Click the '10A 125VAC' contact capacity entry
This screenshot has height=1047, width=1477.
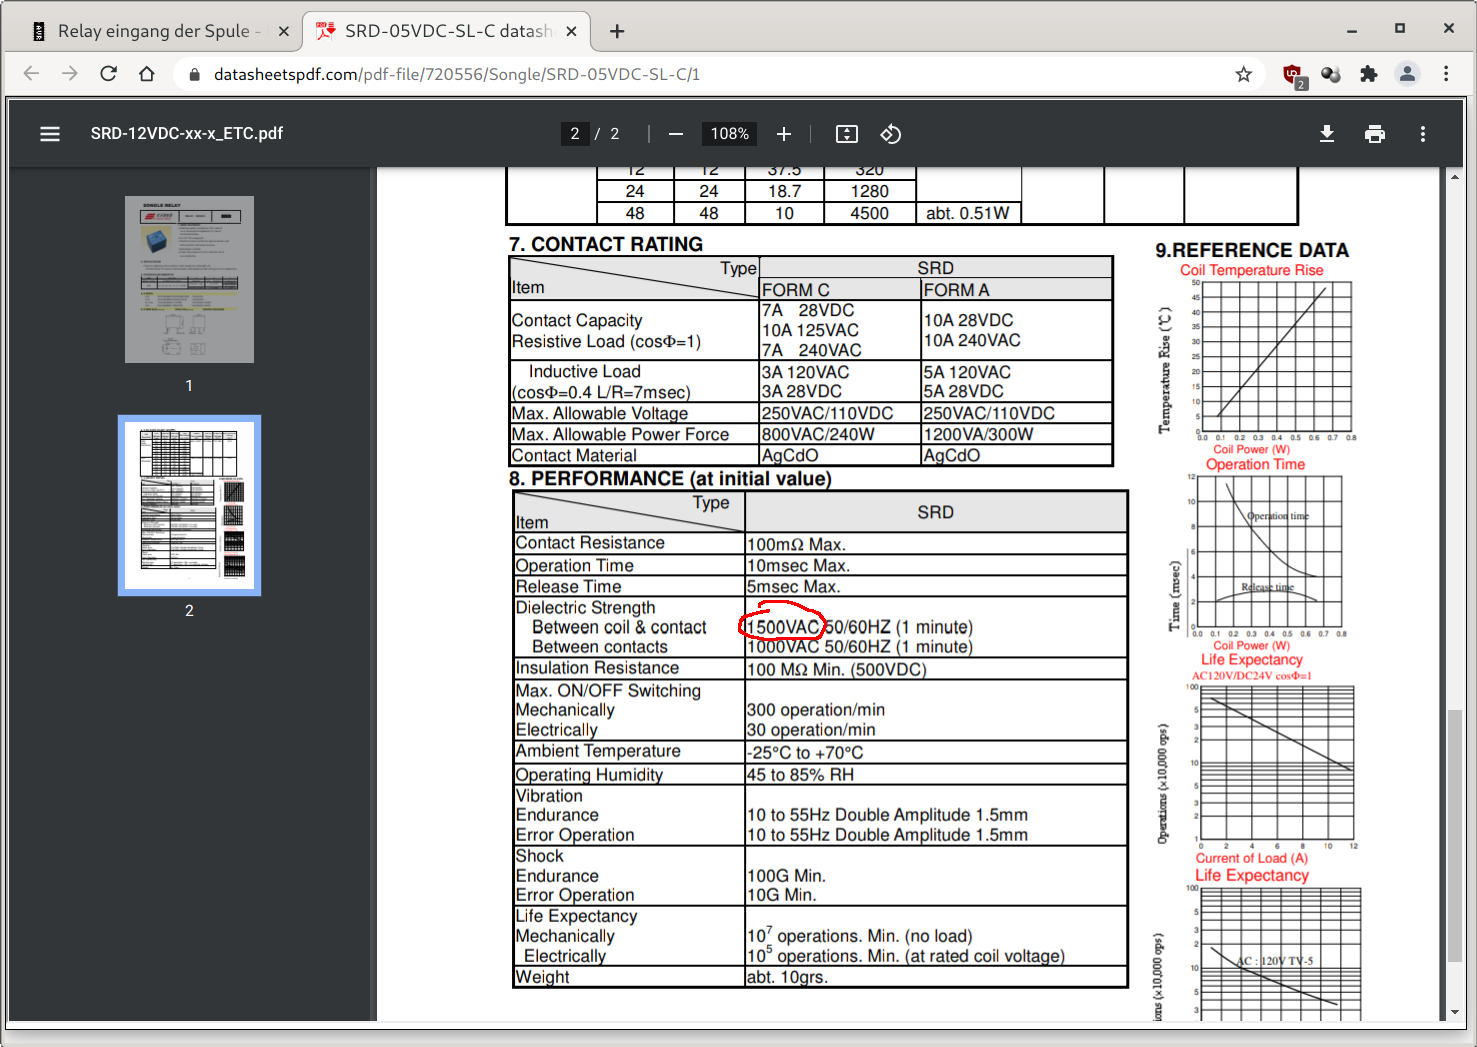point(810,330)
